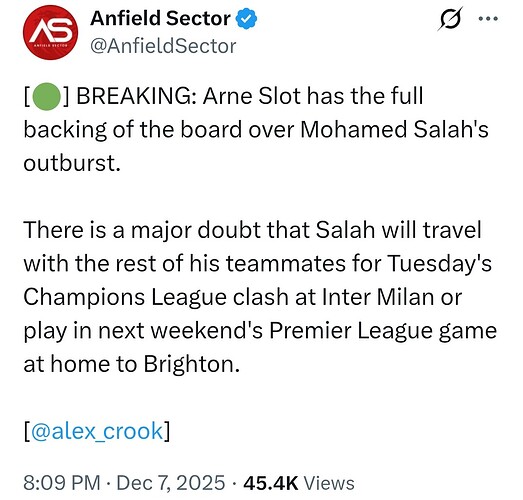Click the Premier League game text

pos(383,331)
